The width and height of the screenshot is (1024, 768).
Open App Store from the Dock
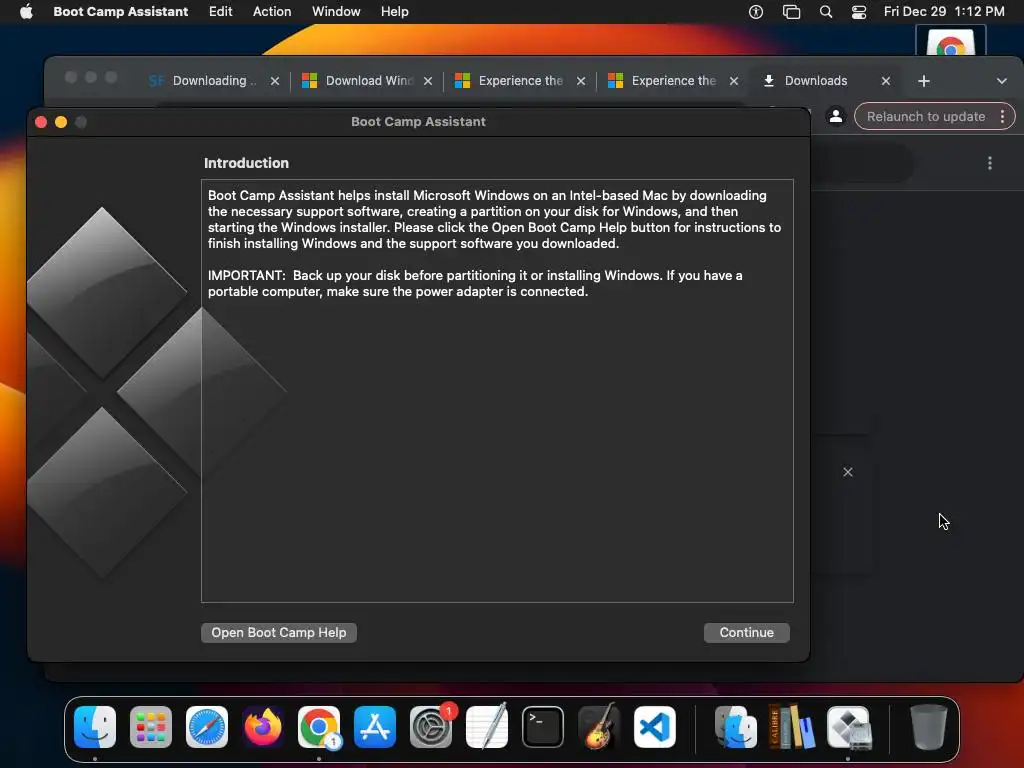click(x=375, y=727)
